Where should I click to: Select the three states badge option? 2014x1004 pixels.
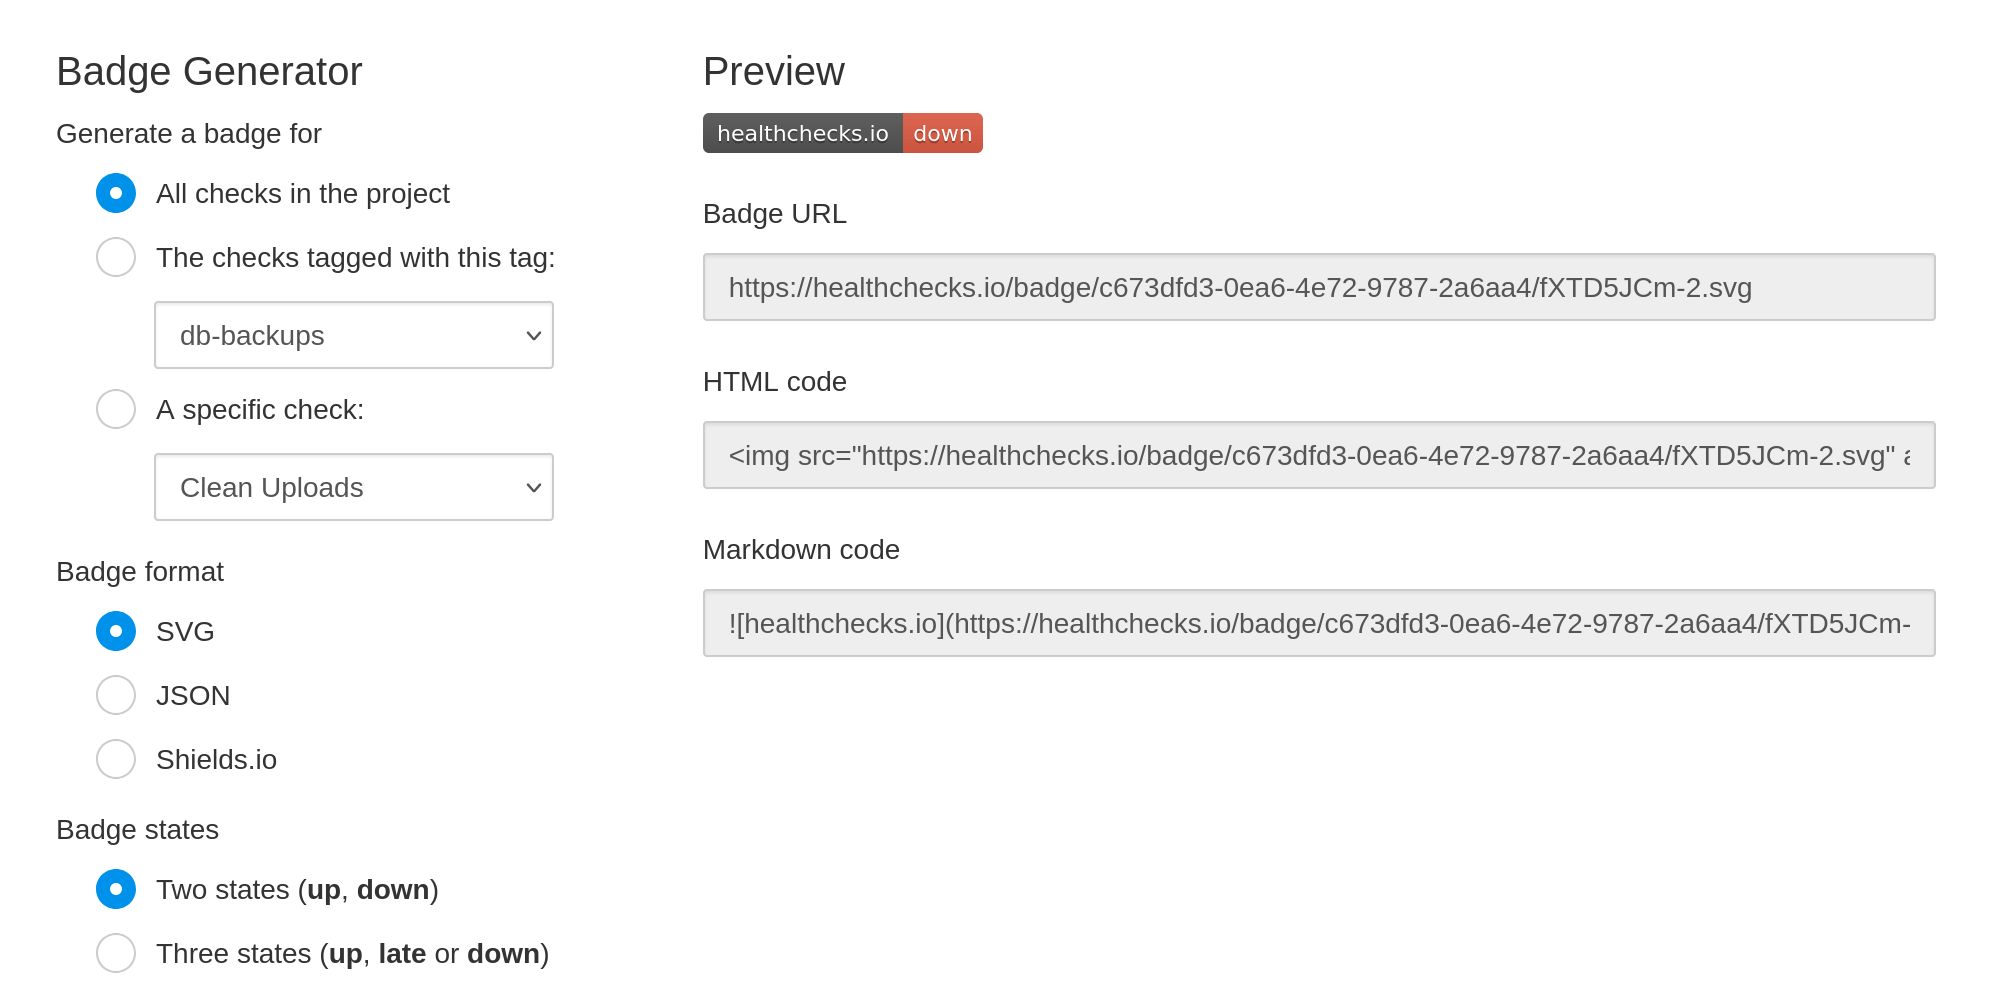116,953
